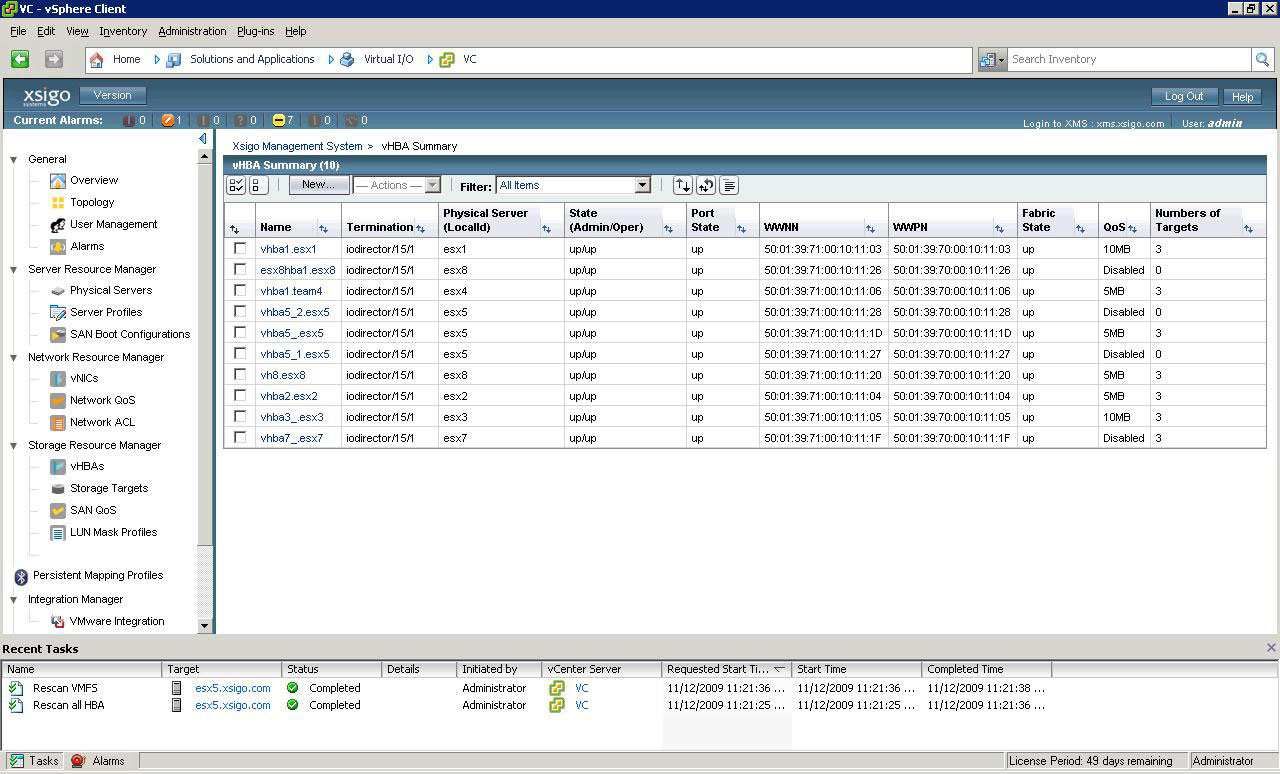
Task: Click sidebar scrollbar down arrow
Action: (205, 626)
